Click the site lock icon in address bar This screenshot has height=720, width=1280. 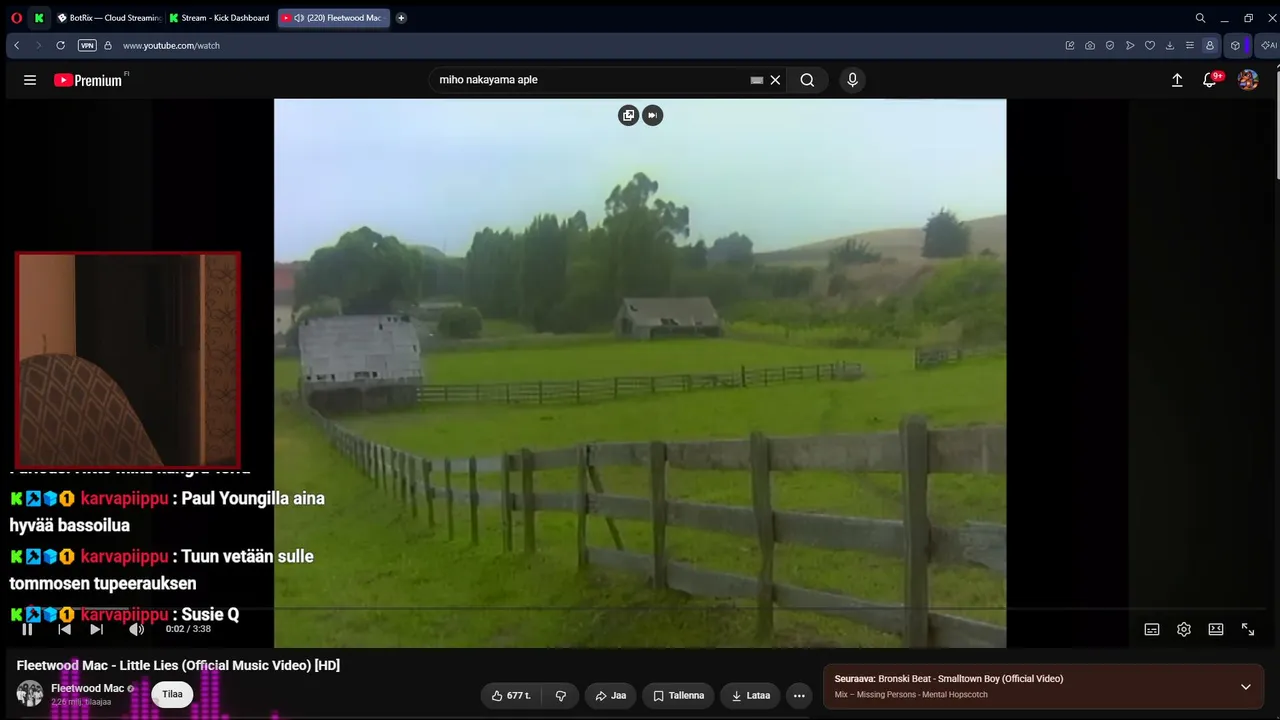[x=108, y=45]
